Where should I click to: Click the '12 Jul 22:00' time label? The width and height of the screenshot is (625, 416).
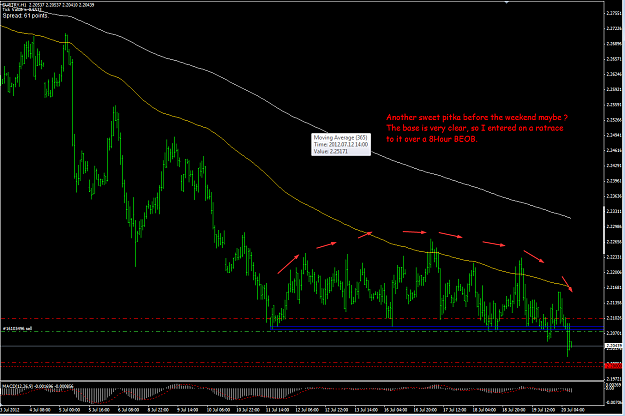(336, 410)
